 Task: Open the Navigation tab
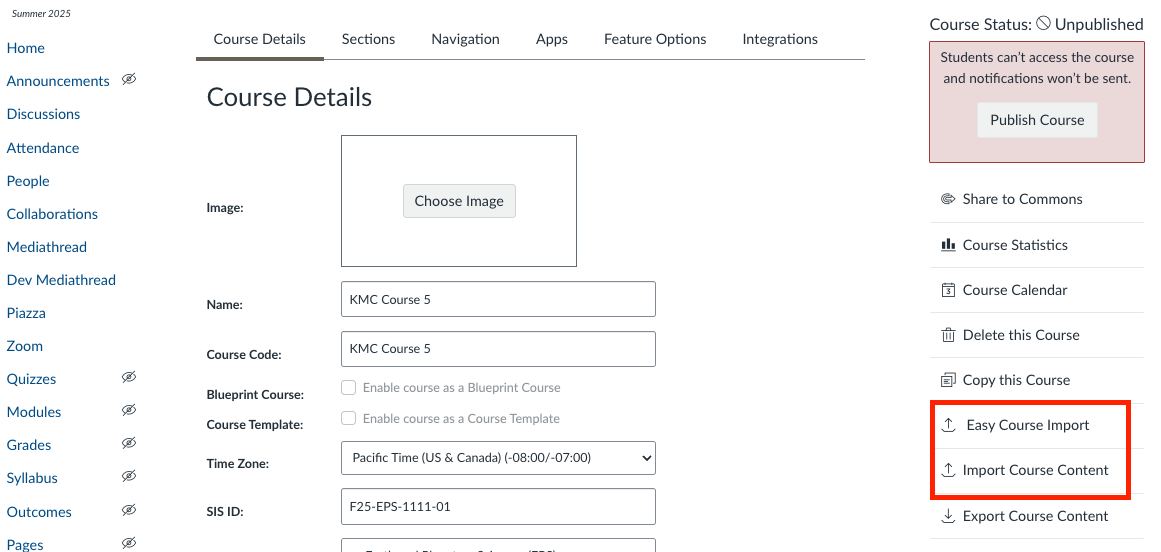(466, 39)
